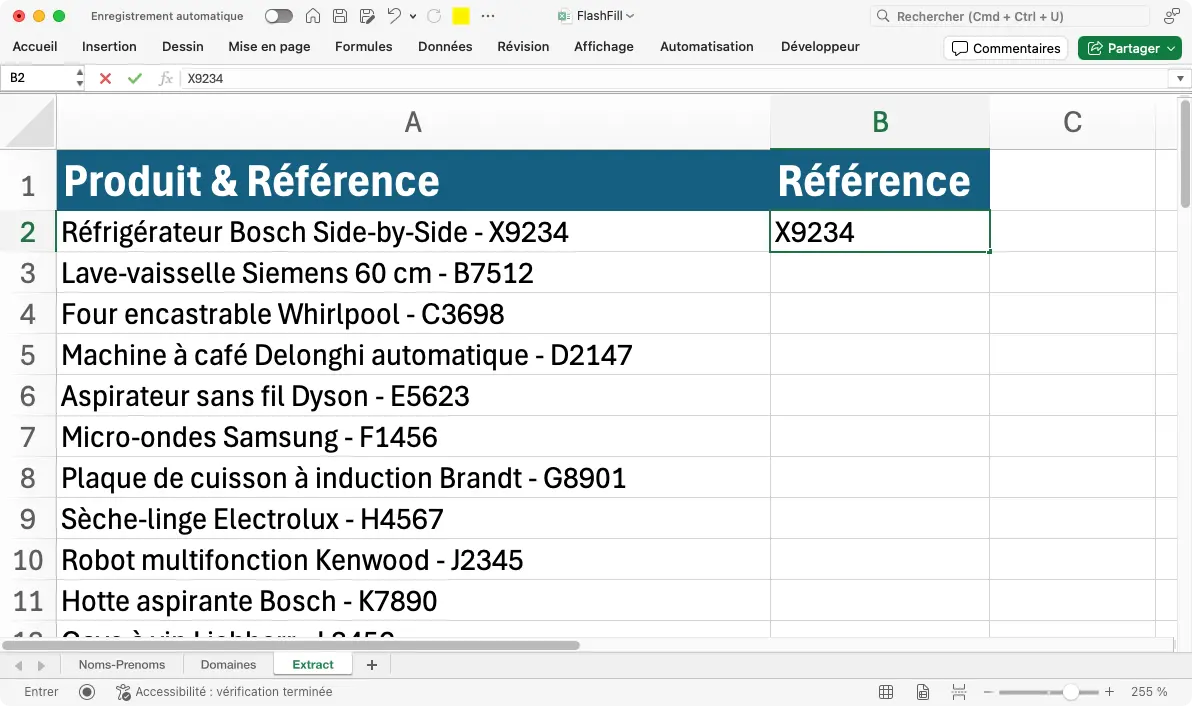Open the Affichage ribbon tab
The width and height of the screenshot is (1192, 706).
[604, 46]
